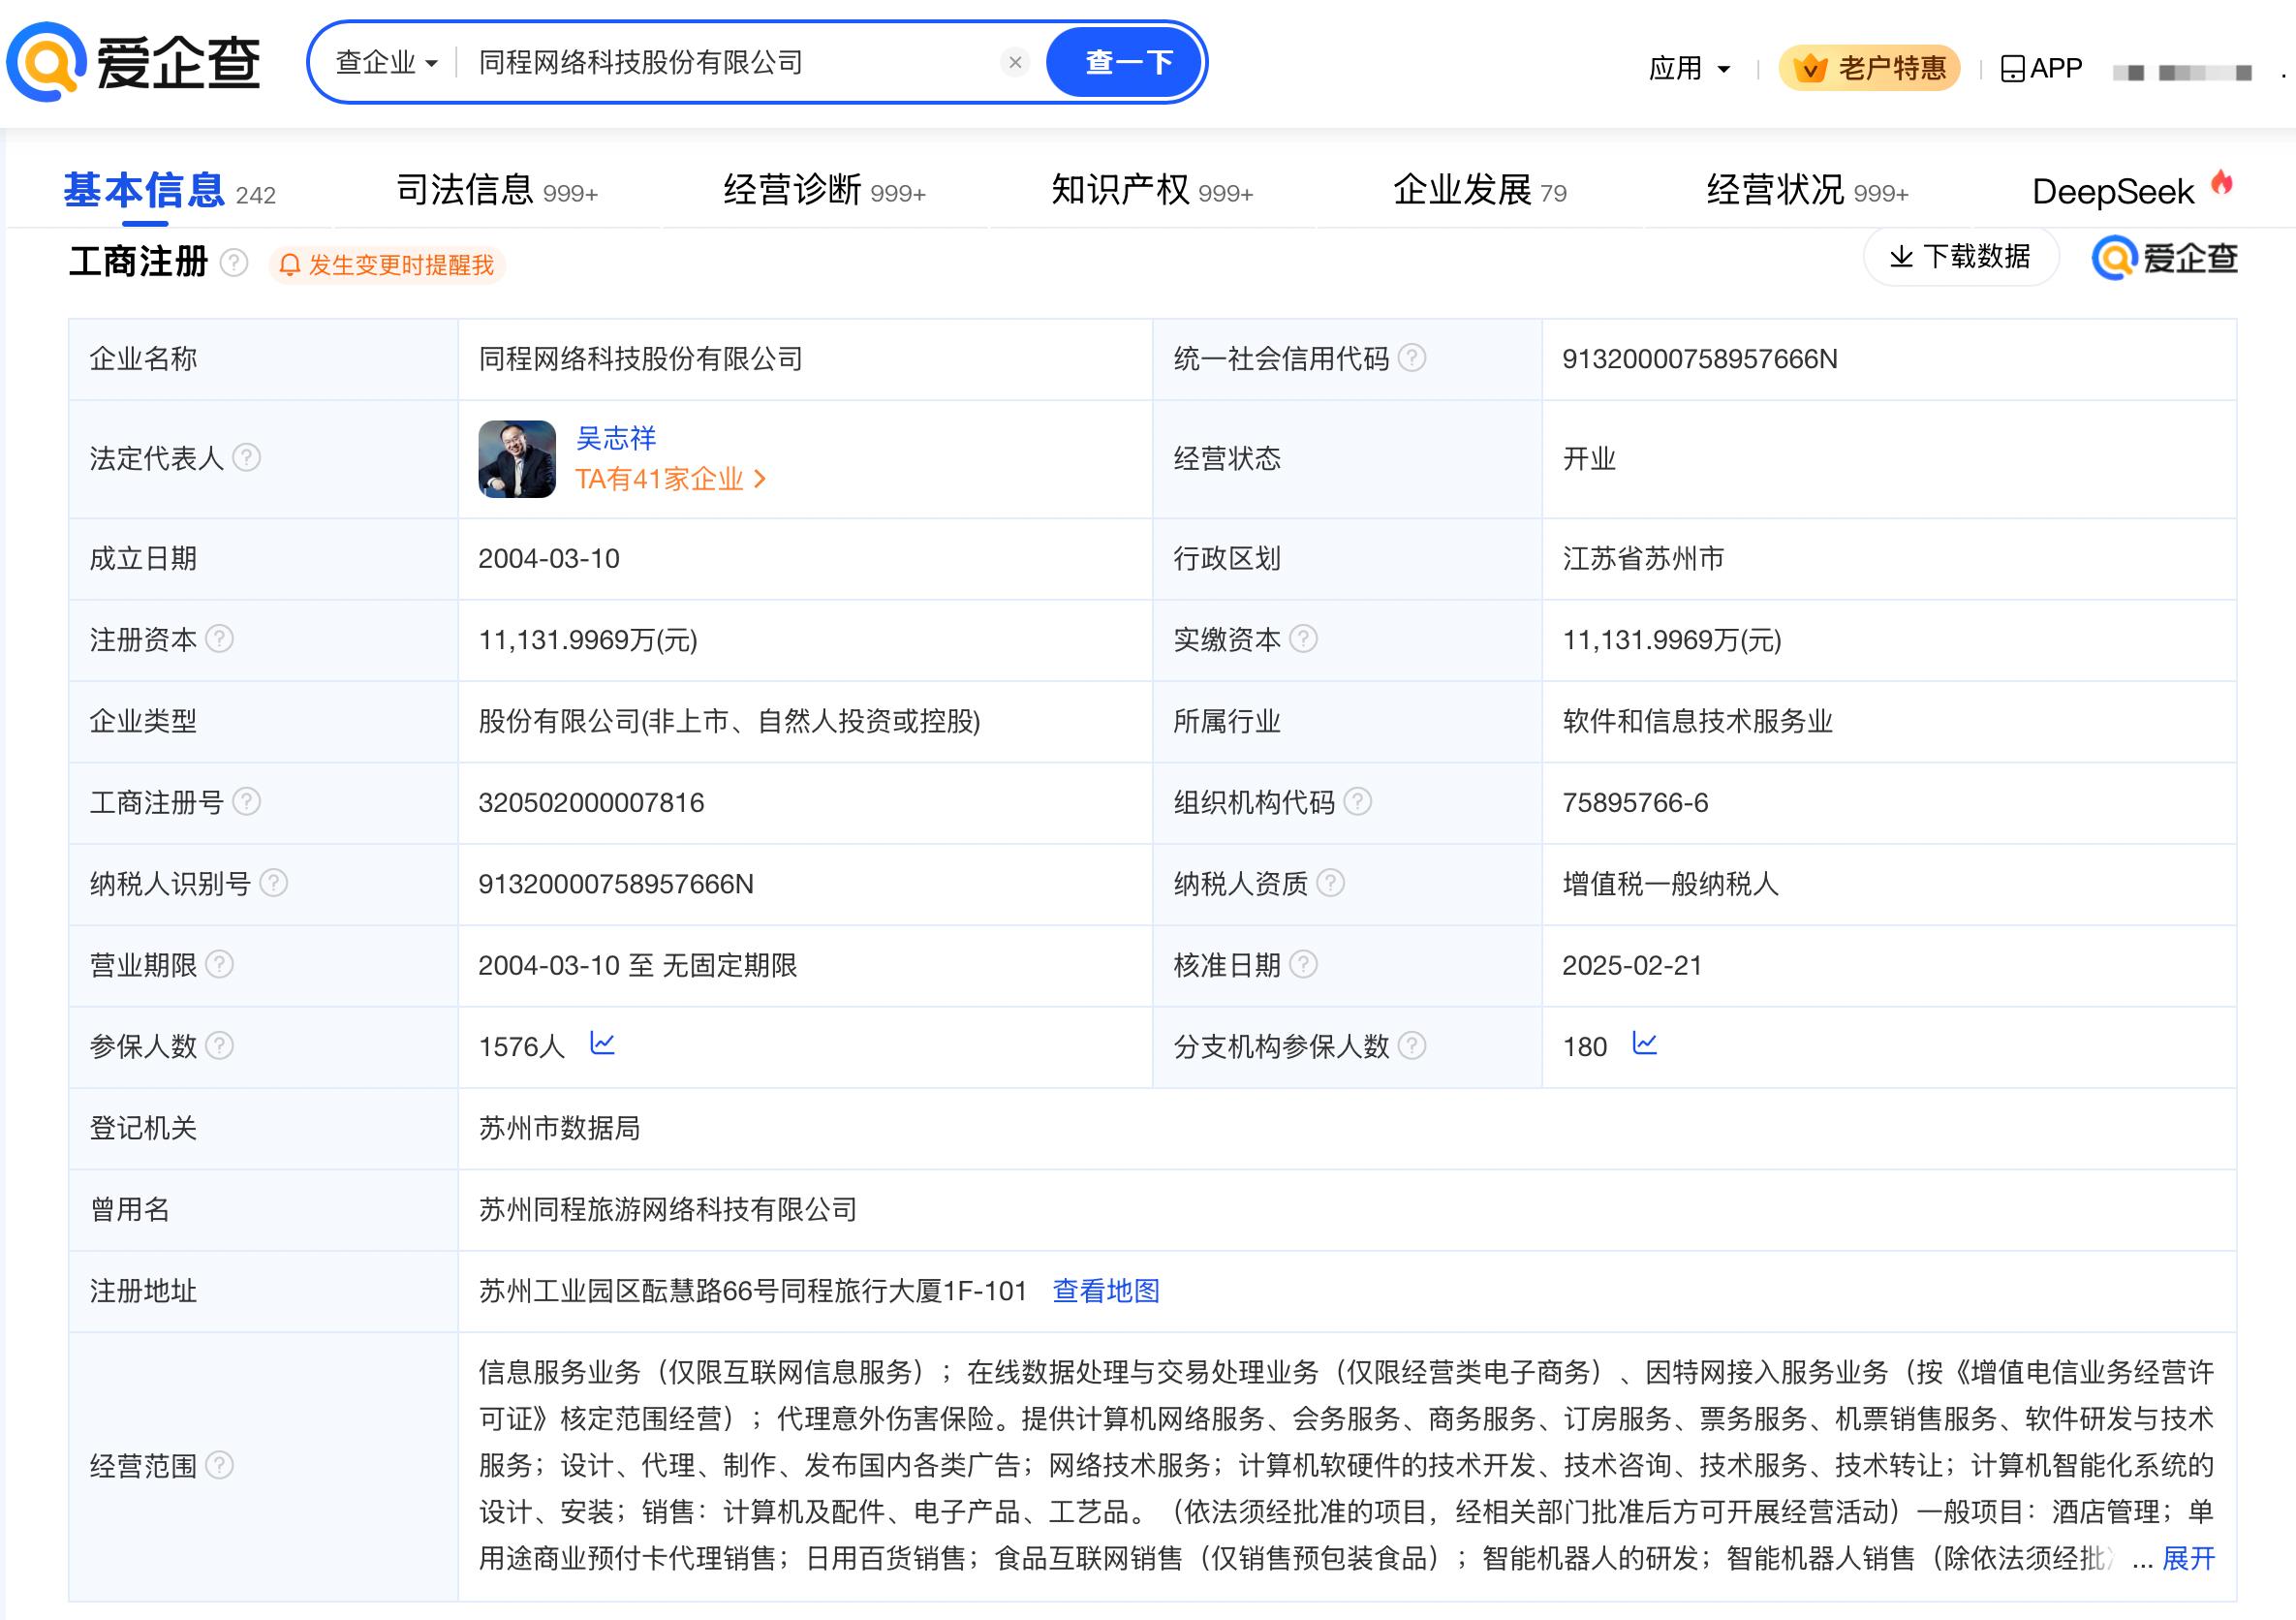2296x1620 pixels.
Task: Expand business scope with 展开
Action: coord(2188,1558)
